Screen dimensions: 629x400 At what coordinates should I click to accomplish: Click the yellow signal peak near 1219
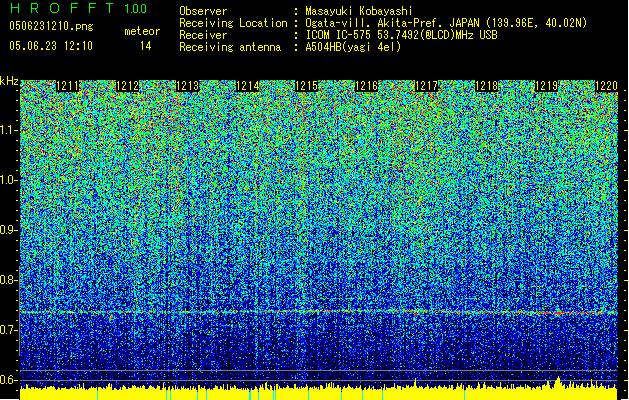558,382
